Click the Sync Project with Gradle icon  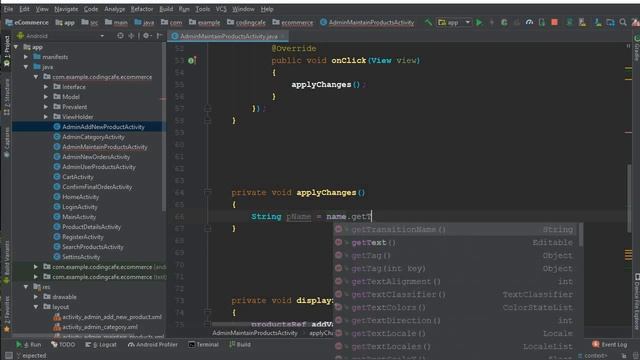click(x=570, y=22)
